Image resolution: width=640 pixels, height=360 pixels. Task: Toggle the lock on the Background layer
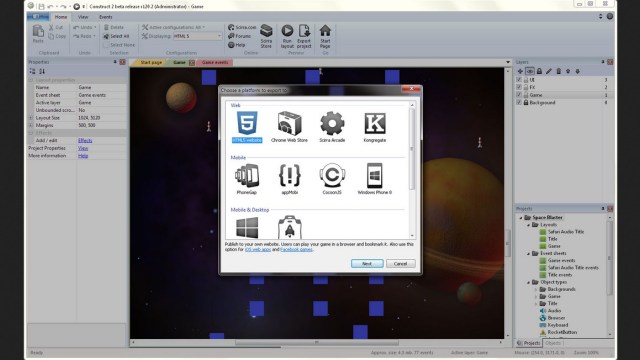526,102
